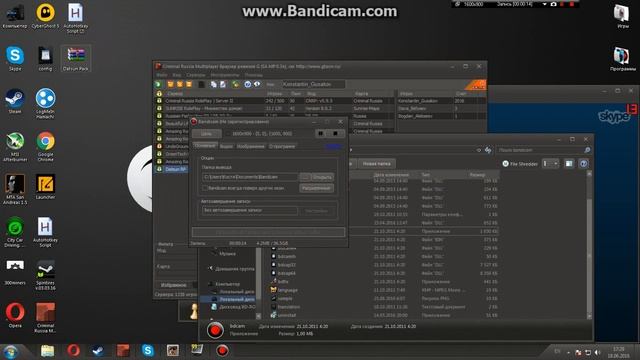This screenshot has height=360, width=640.
Task: Click the Bandicam record icon in taskbar
Action: pyautogui.click(x=222, y=350)
